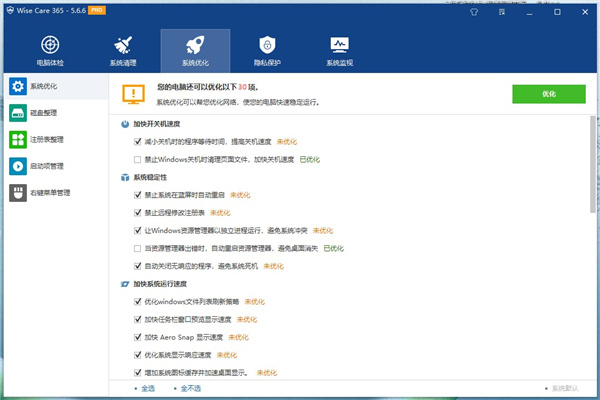Click the skin shirt icon in title bar

[x=474, y=12]
